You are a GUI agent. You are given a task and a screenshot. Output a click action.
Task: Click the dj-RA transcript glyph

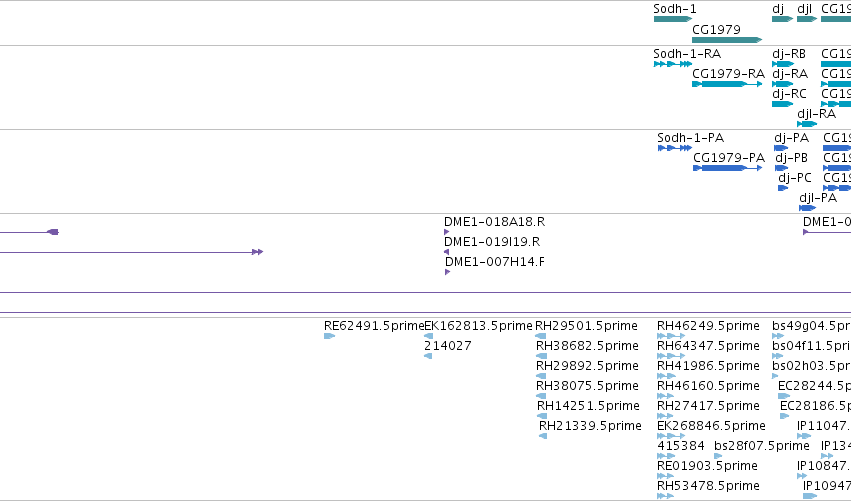783,84
